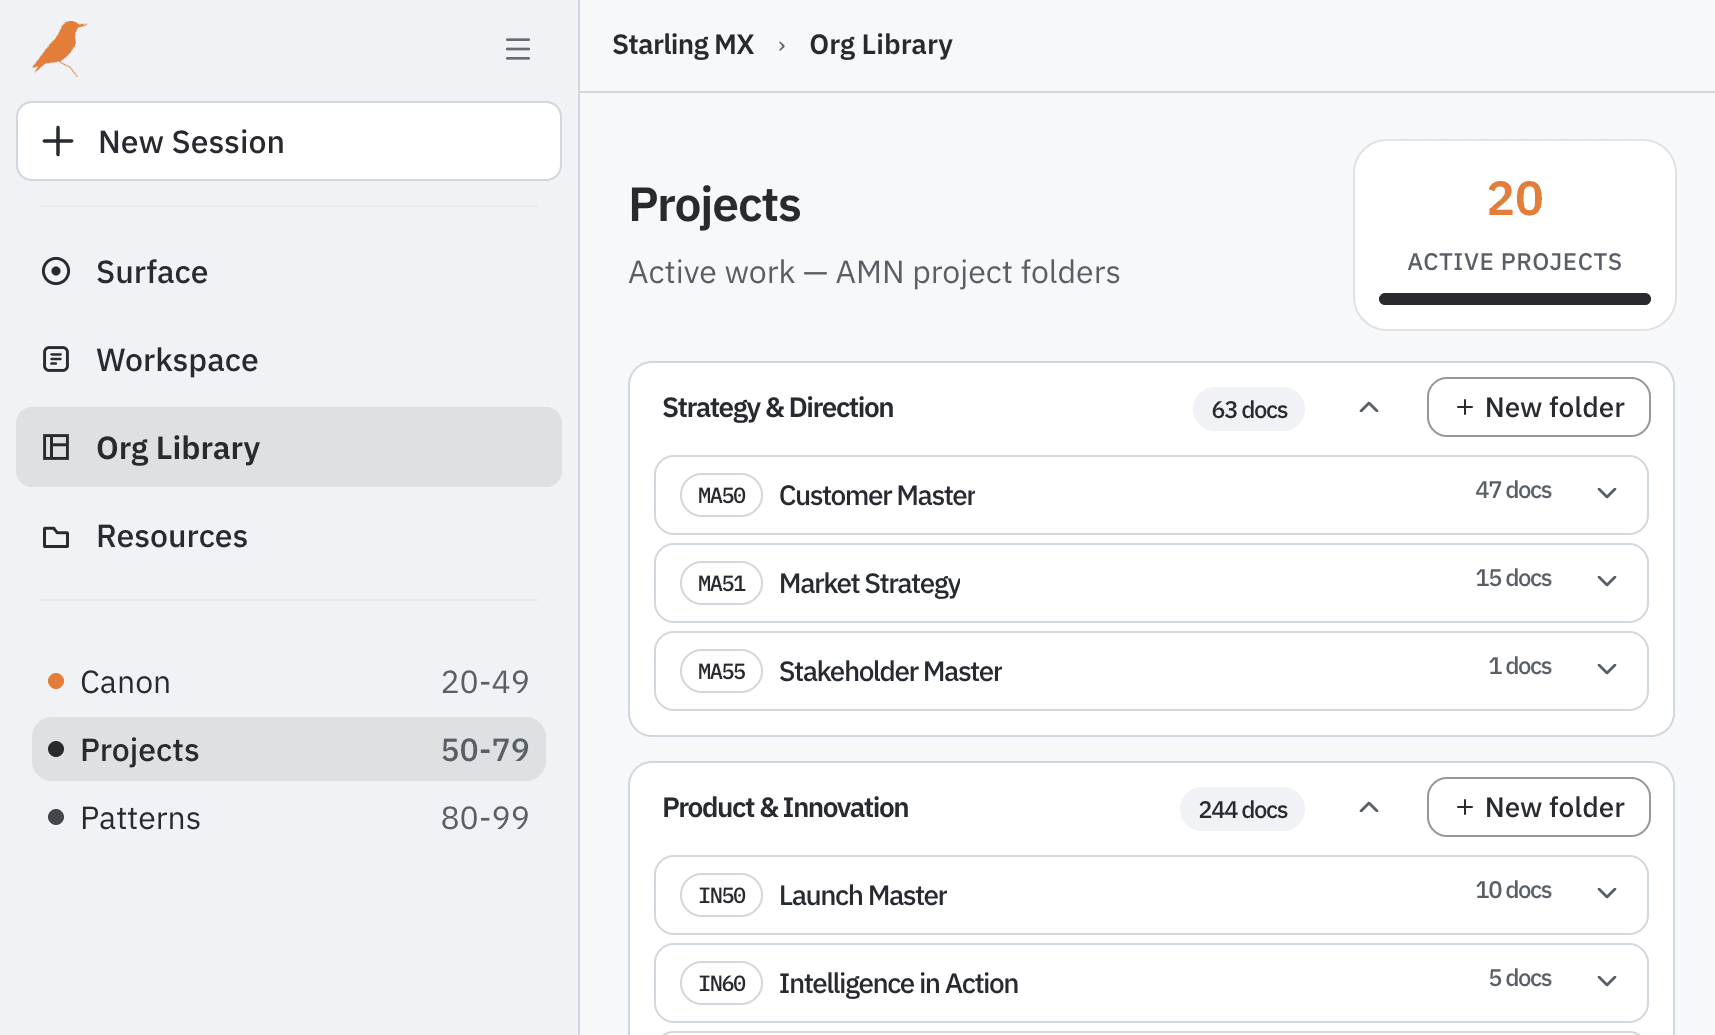Open the Resources section
The height and width of the screenshot is (1035, 1715).
point(289,536)
